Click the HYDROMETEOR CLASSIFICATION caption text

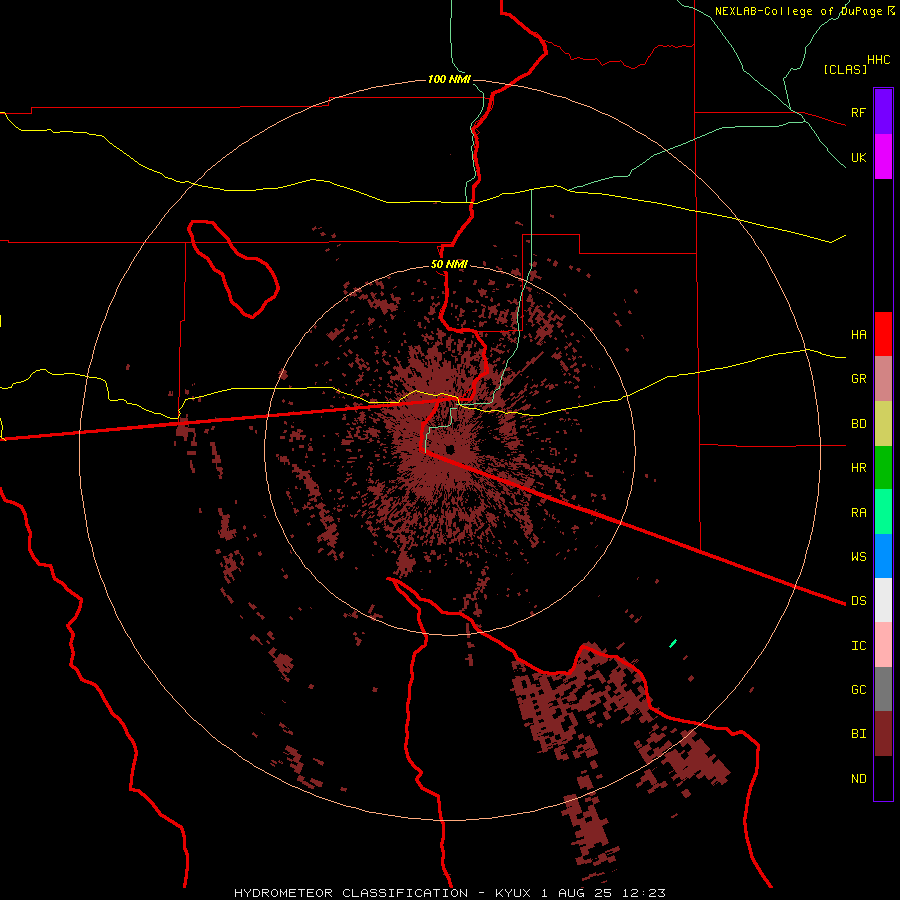tap(352, 893)
